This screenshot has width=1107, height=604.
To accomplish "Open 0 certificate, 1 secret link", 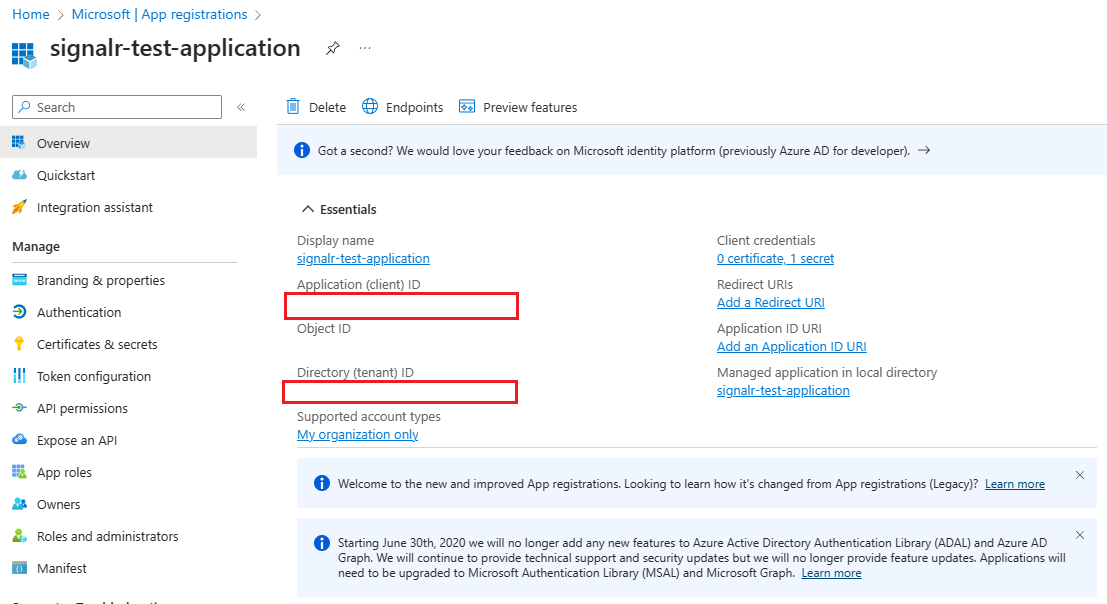I will [x=775, y=258].
